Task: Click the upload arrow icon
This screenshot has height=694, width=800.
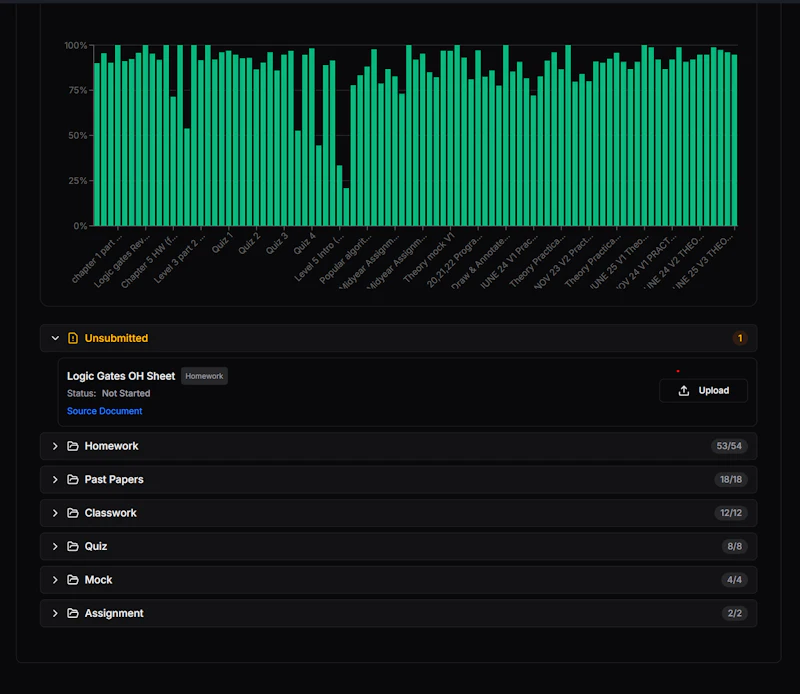Action: [684, 390]
